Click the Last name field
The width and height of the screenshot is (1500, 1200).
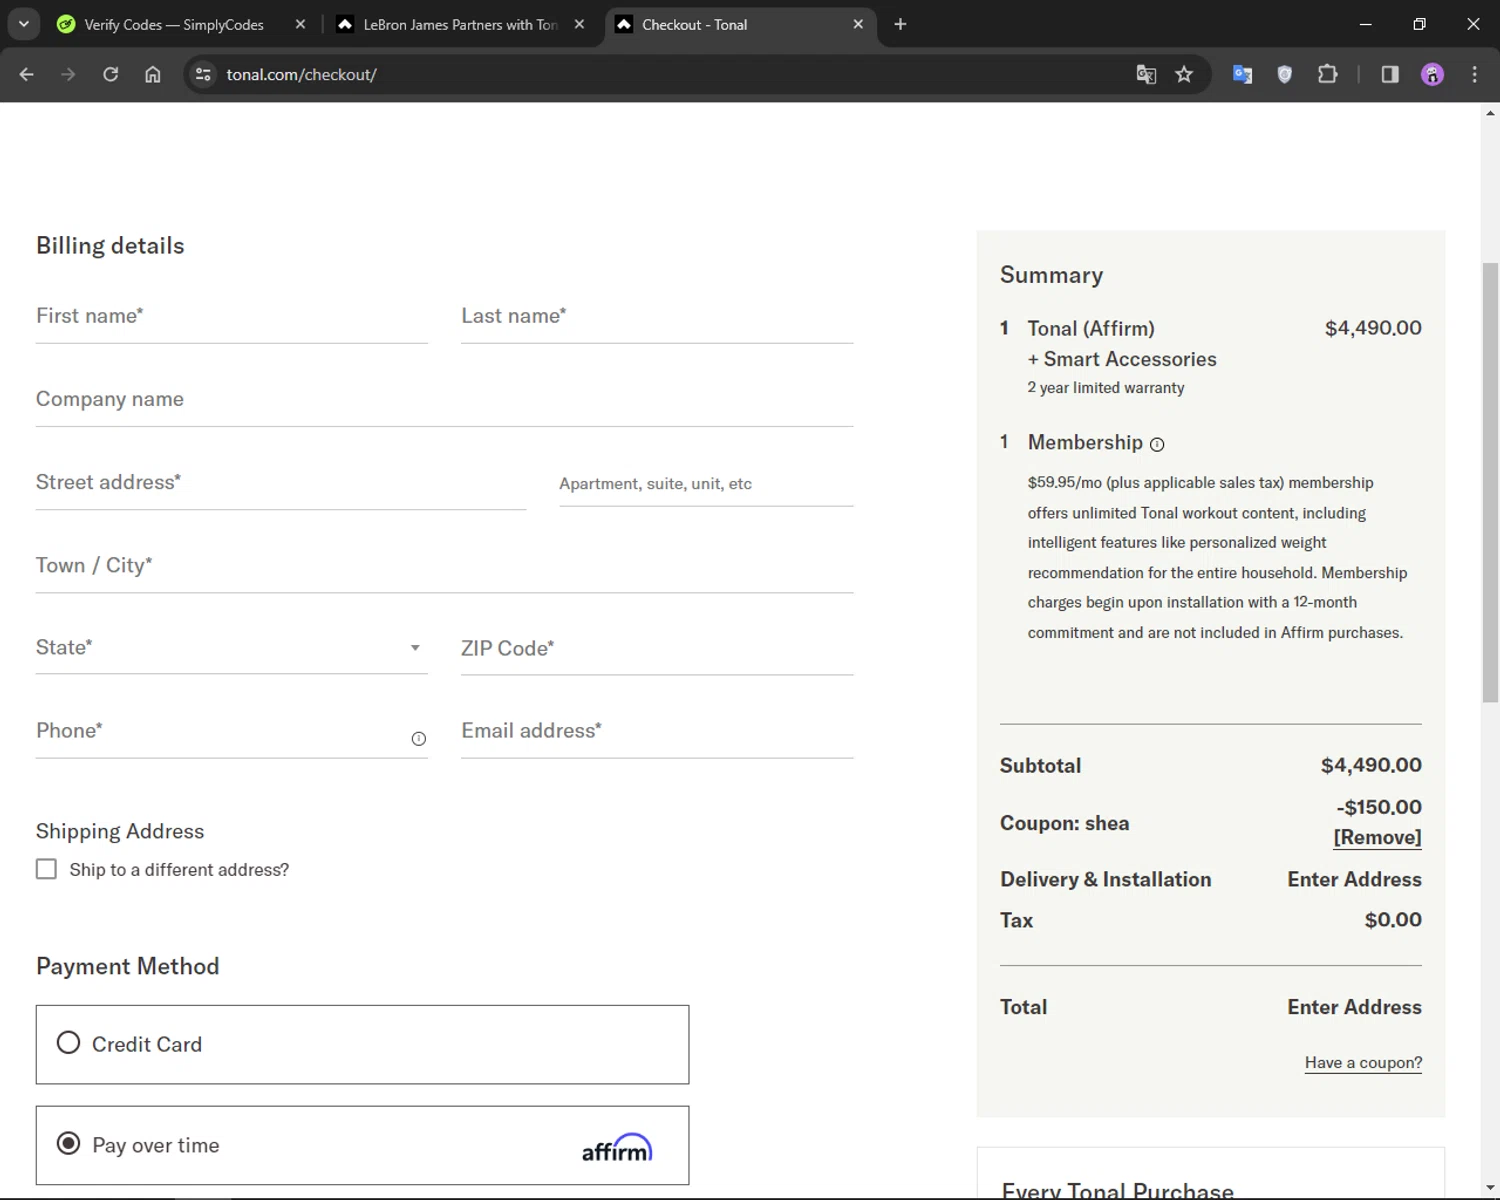[657, 317]
